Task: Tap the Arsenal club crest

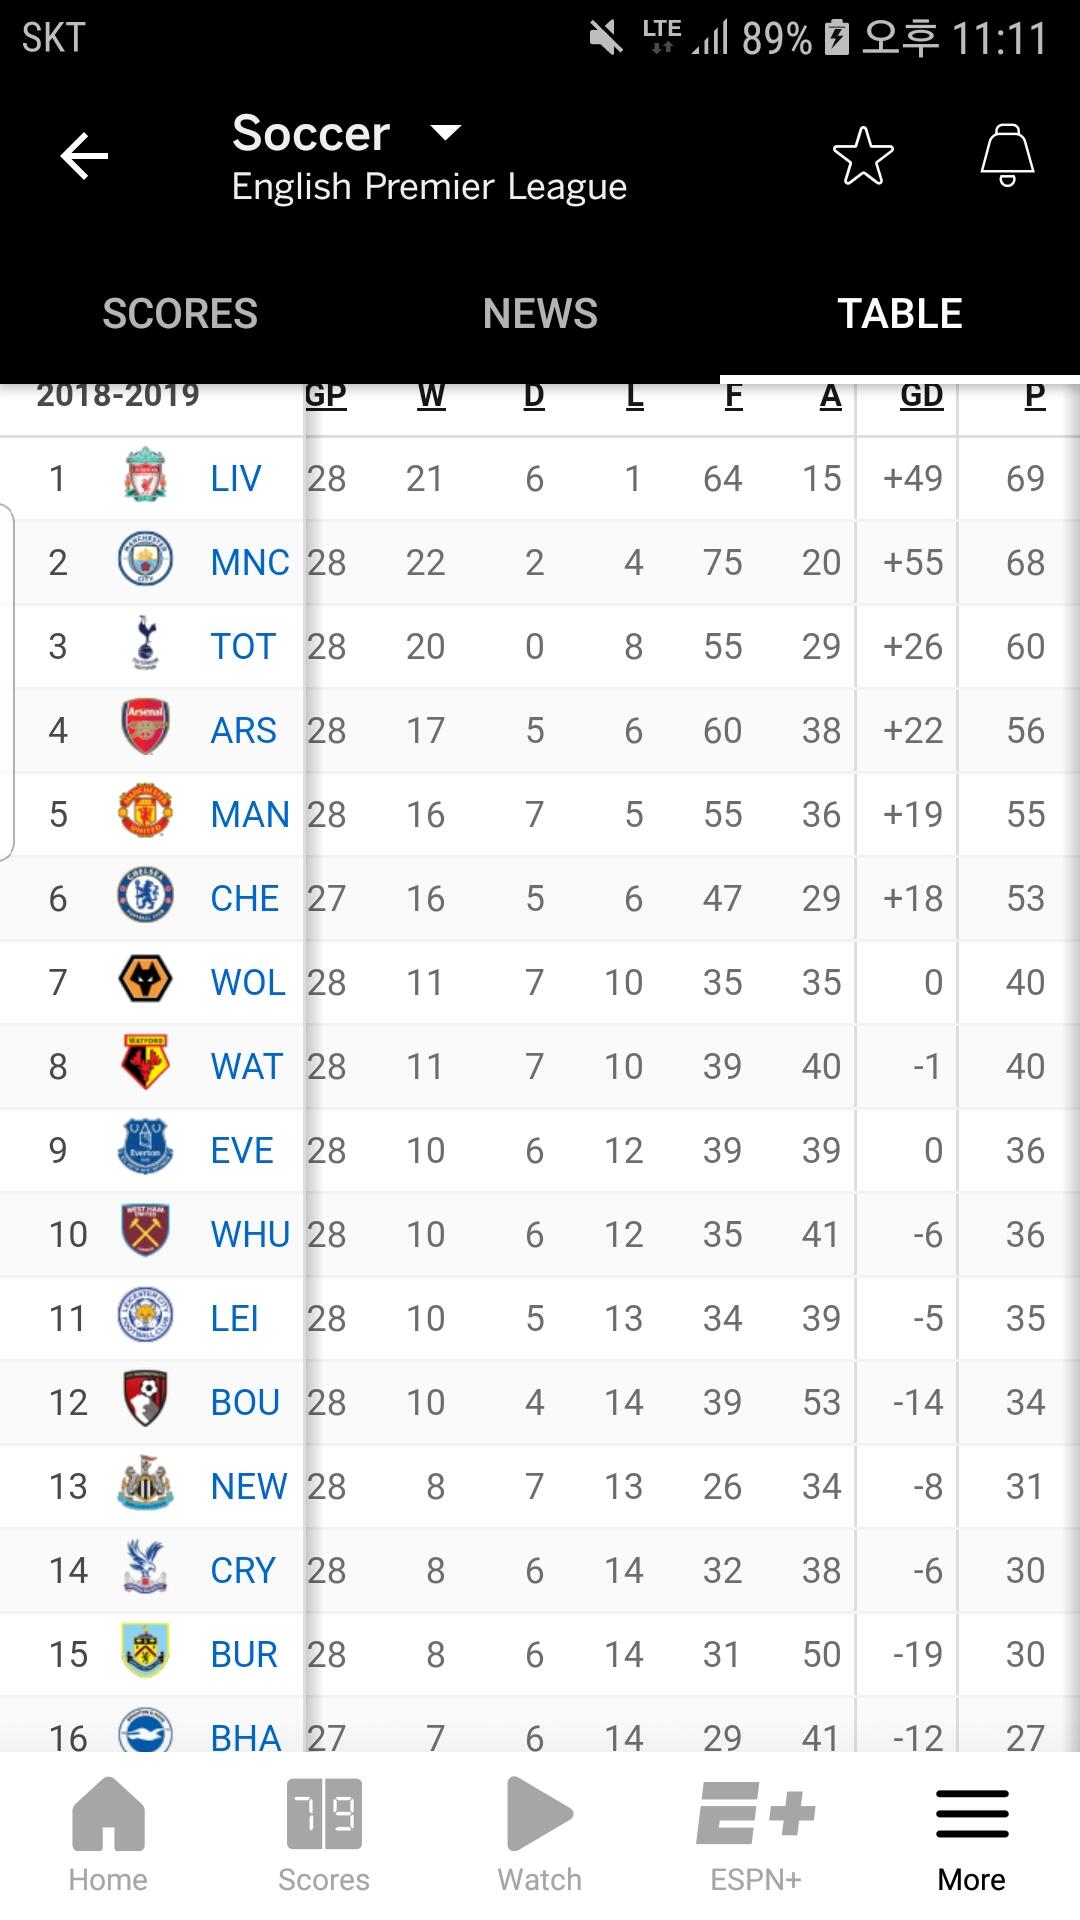Action: point(145,728)
